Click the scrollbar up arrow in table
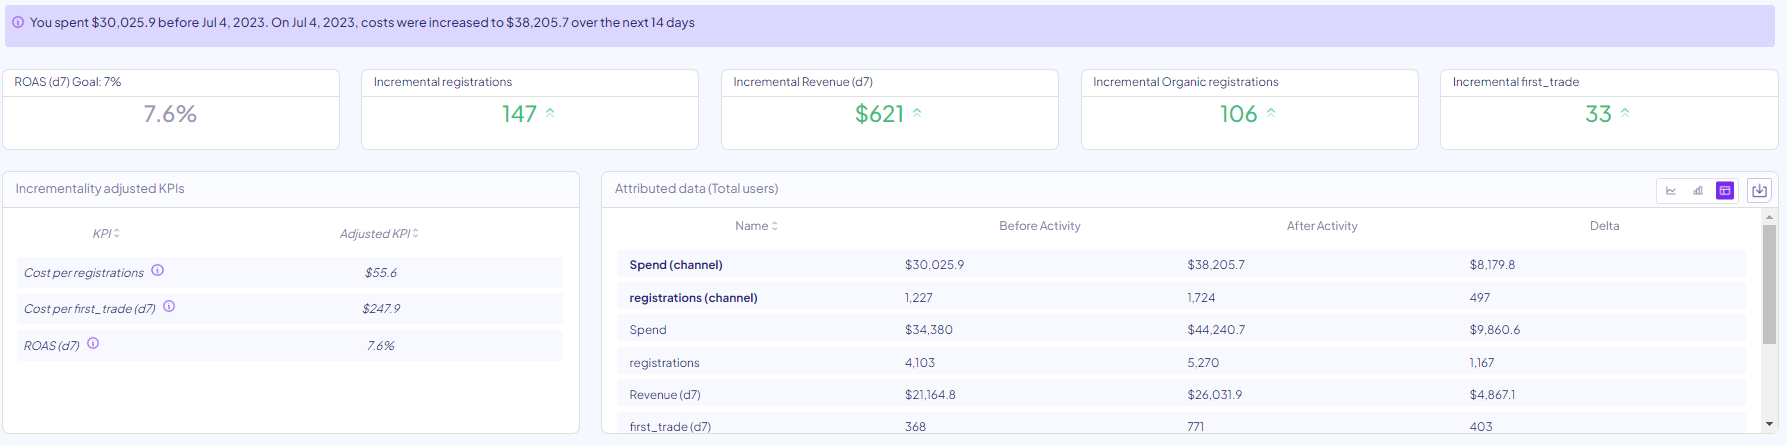This screenshot has width=1787, height=445. (x=1769, y=217)
